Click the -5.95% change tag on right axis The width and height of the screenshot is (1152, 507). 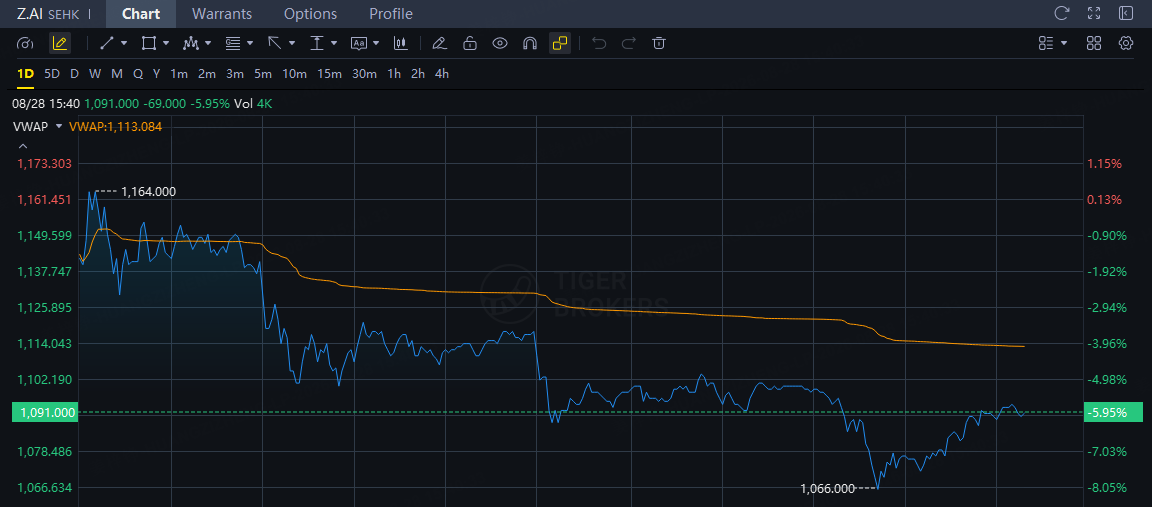[x=1114, y=413]
